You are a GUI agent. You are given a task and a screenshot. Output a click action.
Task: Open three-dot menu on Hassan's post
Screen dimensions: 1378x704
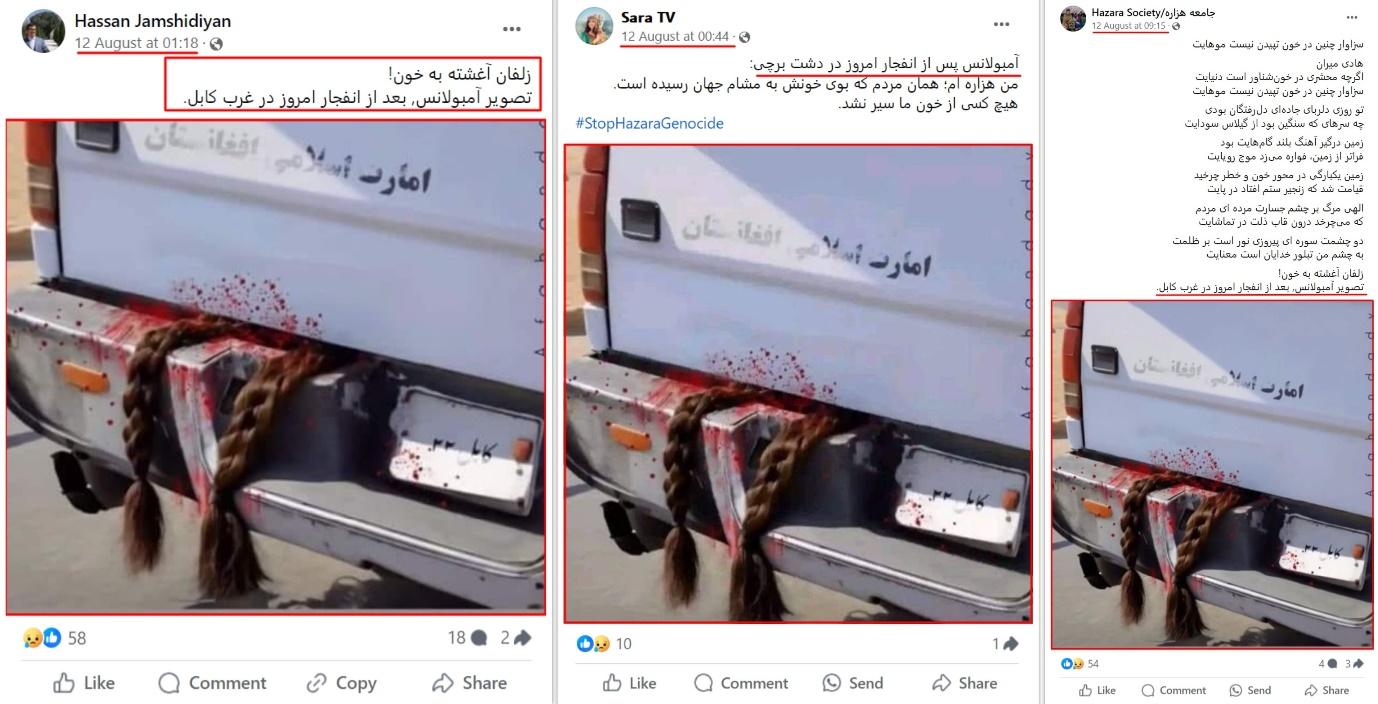[x=512, y=29]
